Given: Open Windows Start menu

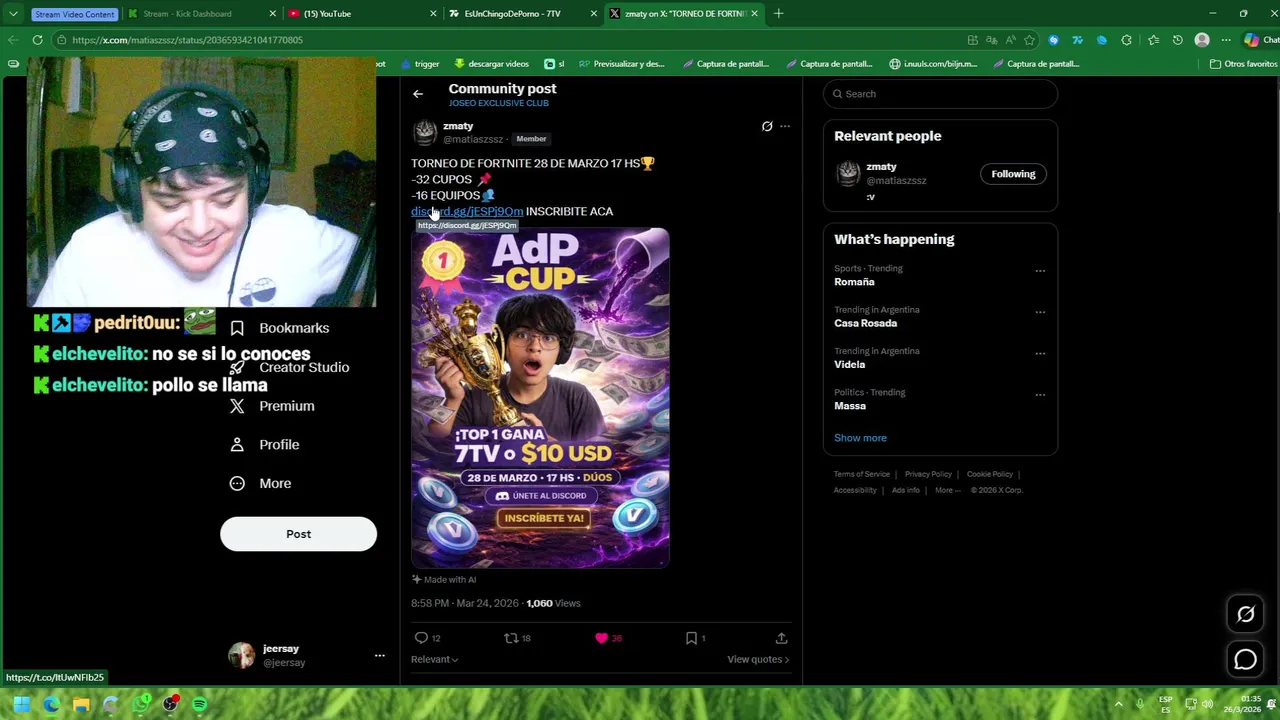Looking at the screenshot, I should tap(21, 704).
